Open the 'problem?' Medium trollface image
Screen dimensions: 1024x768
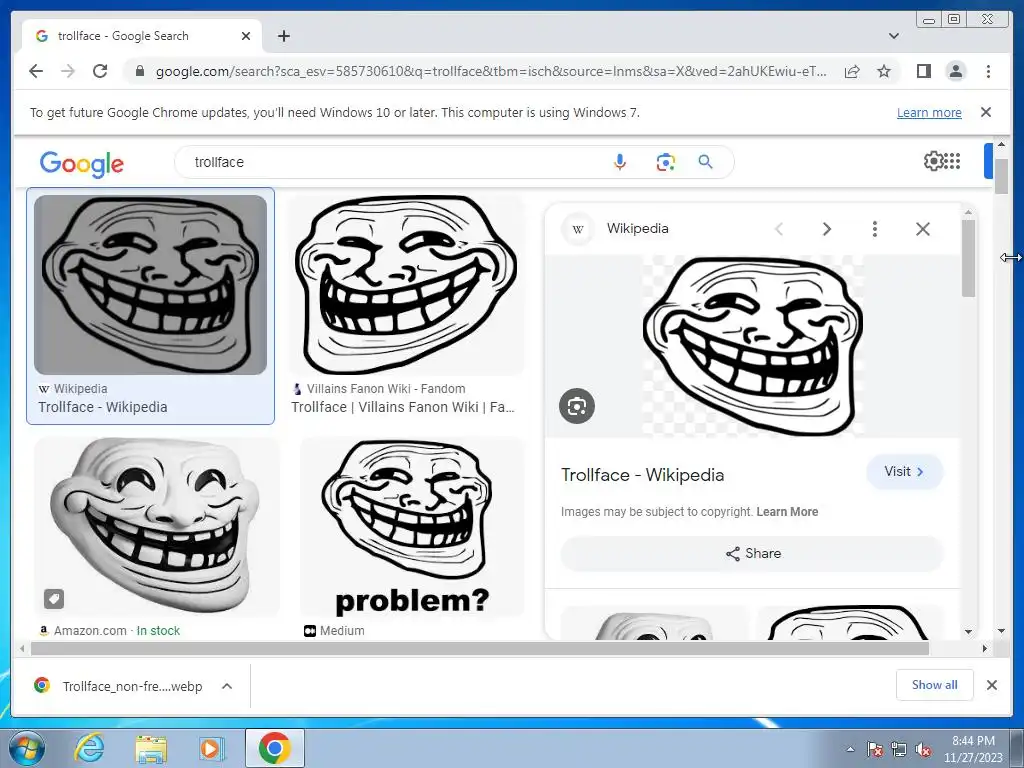pyautogui.click(x=412, y=526)
